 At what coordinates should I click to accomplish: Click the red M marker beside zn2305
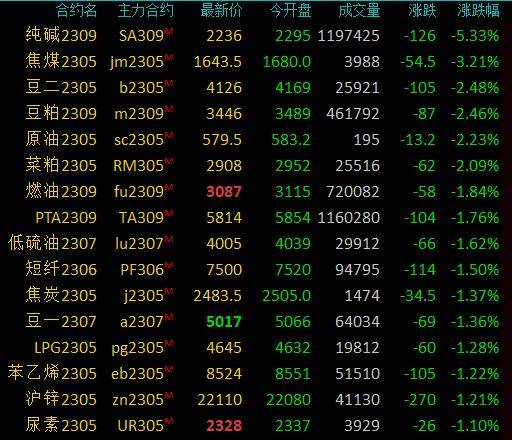pos(169,395)
